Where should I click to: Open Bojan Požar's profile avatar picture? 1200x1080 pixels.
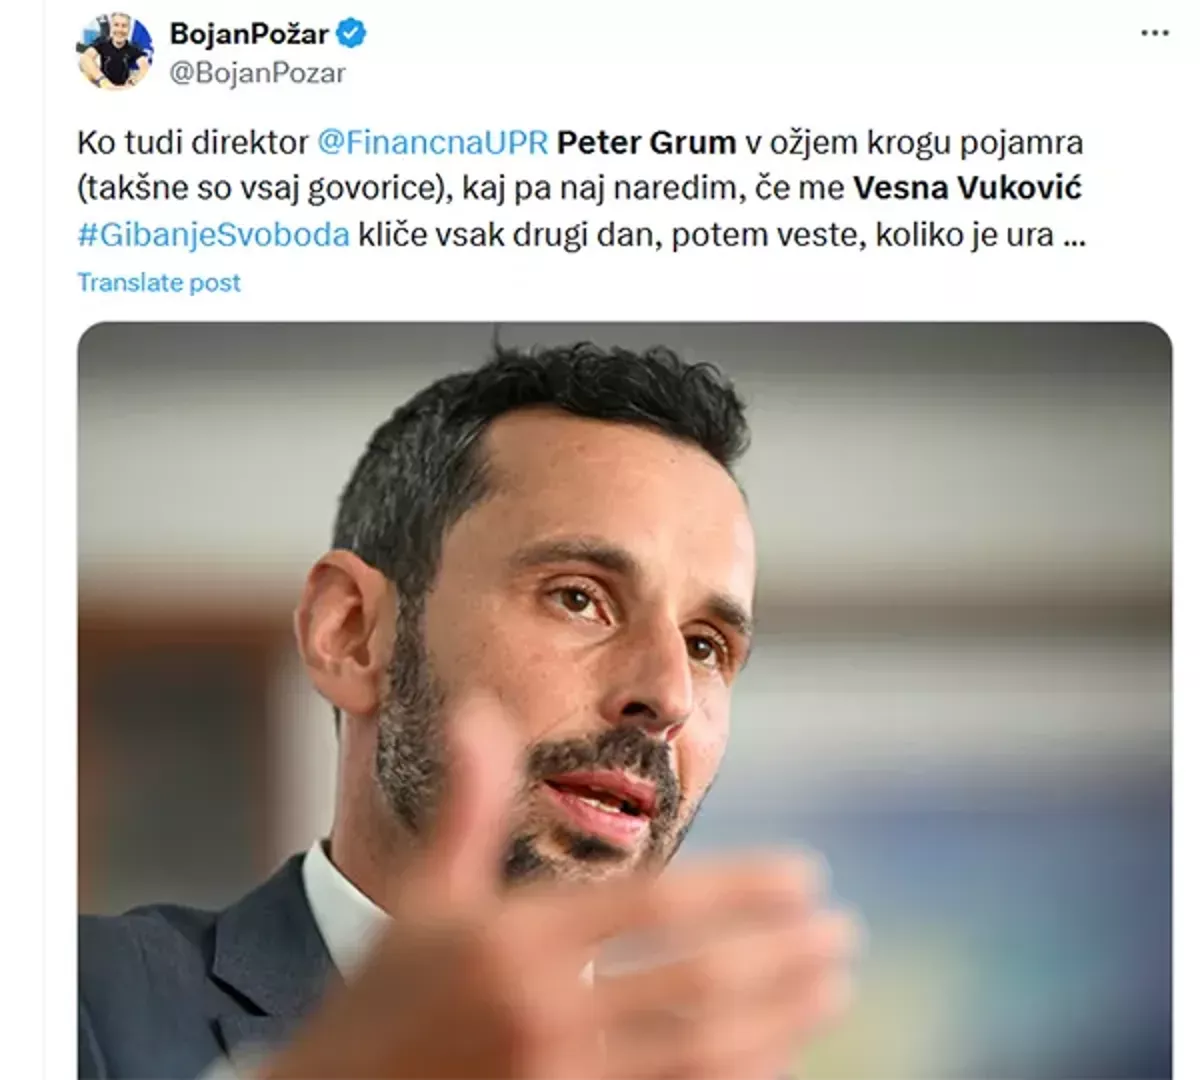(114, 50)
